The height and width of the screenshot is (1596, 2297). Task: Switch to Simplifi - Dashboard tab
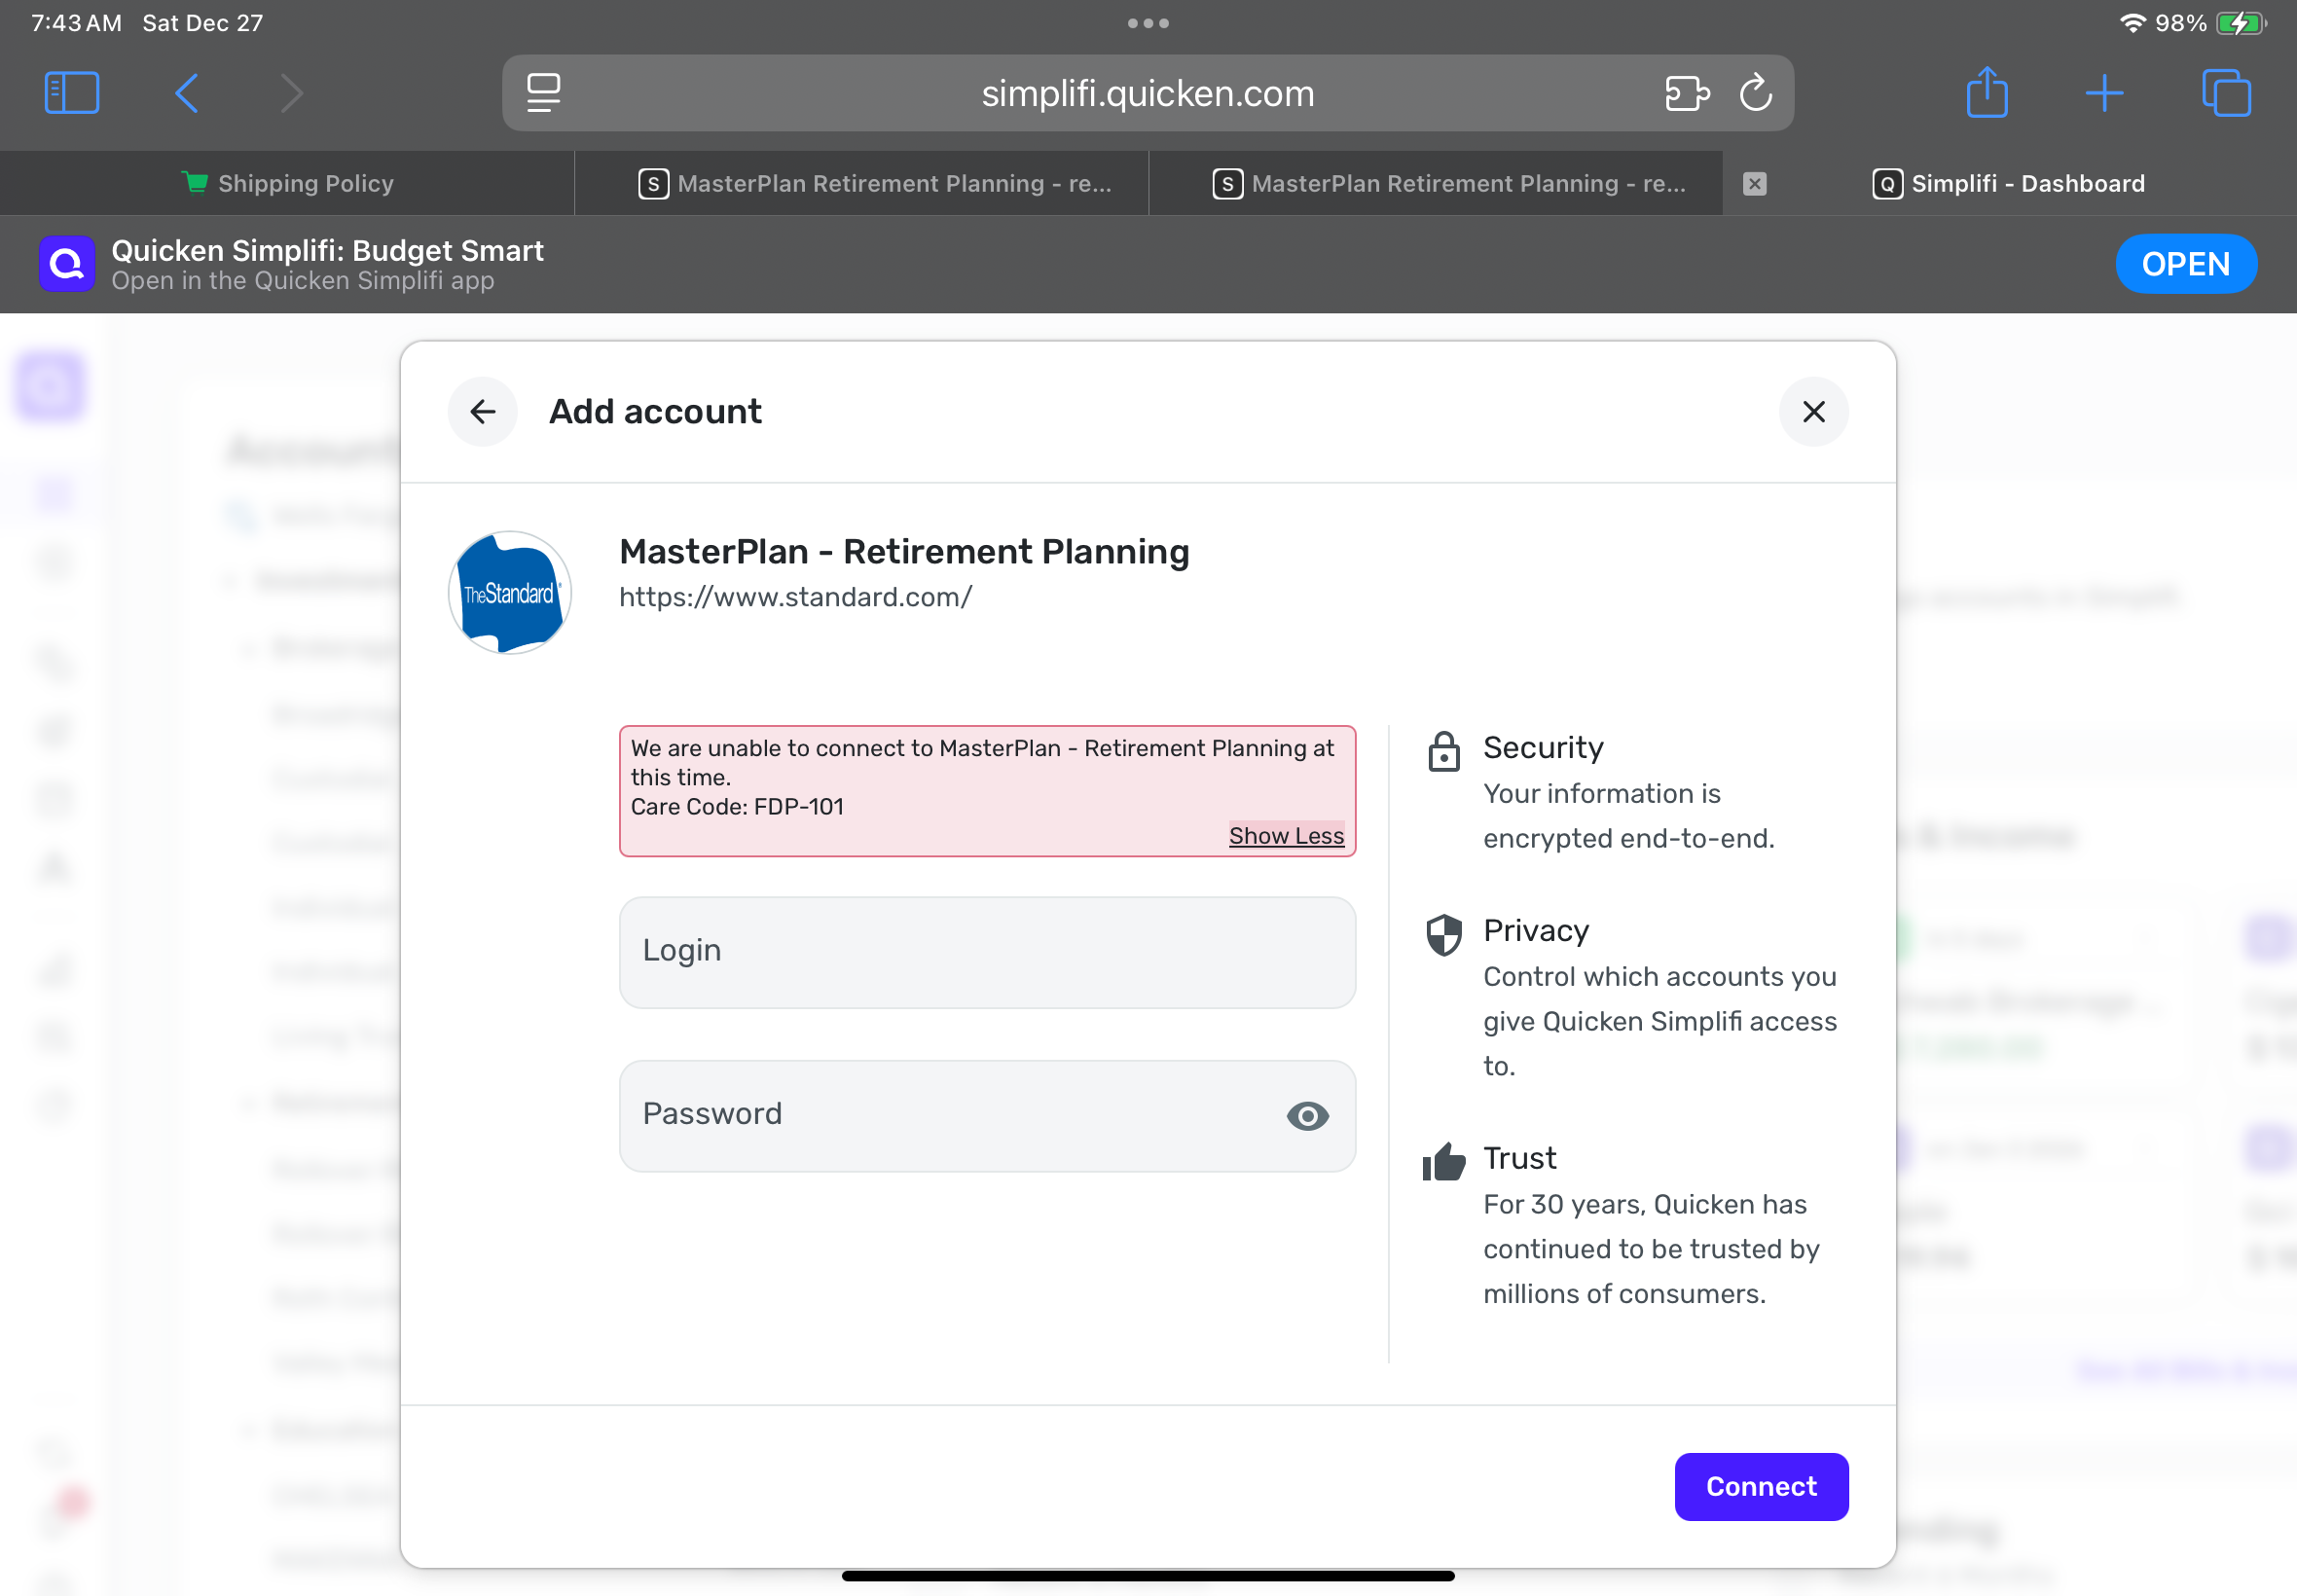click(x=2010, y=183)
